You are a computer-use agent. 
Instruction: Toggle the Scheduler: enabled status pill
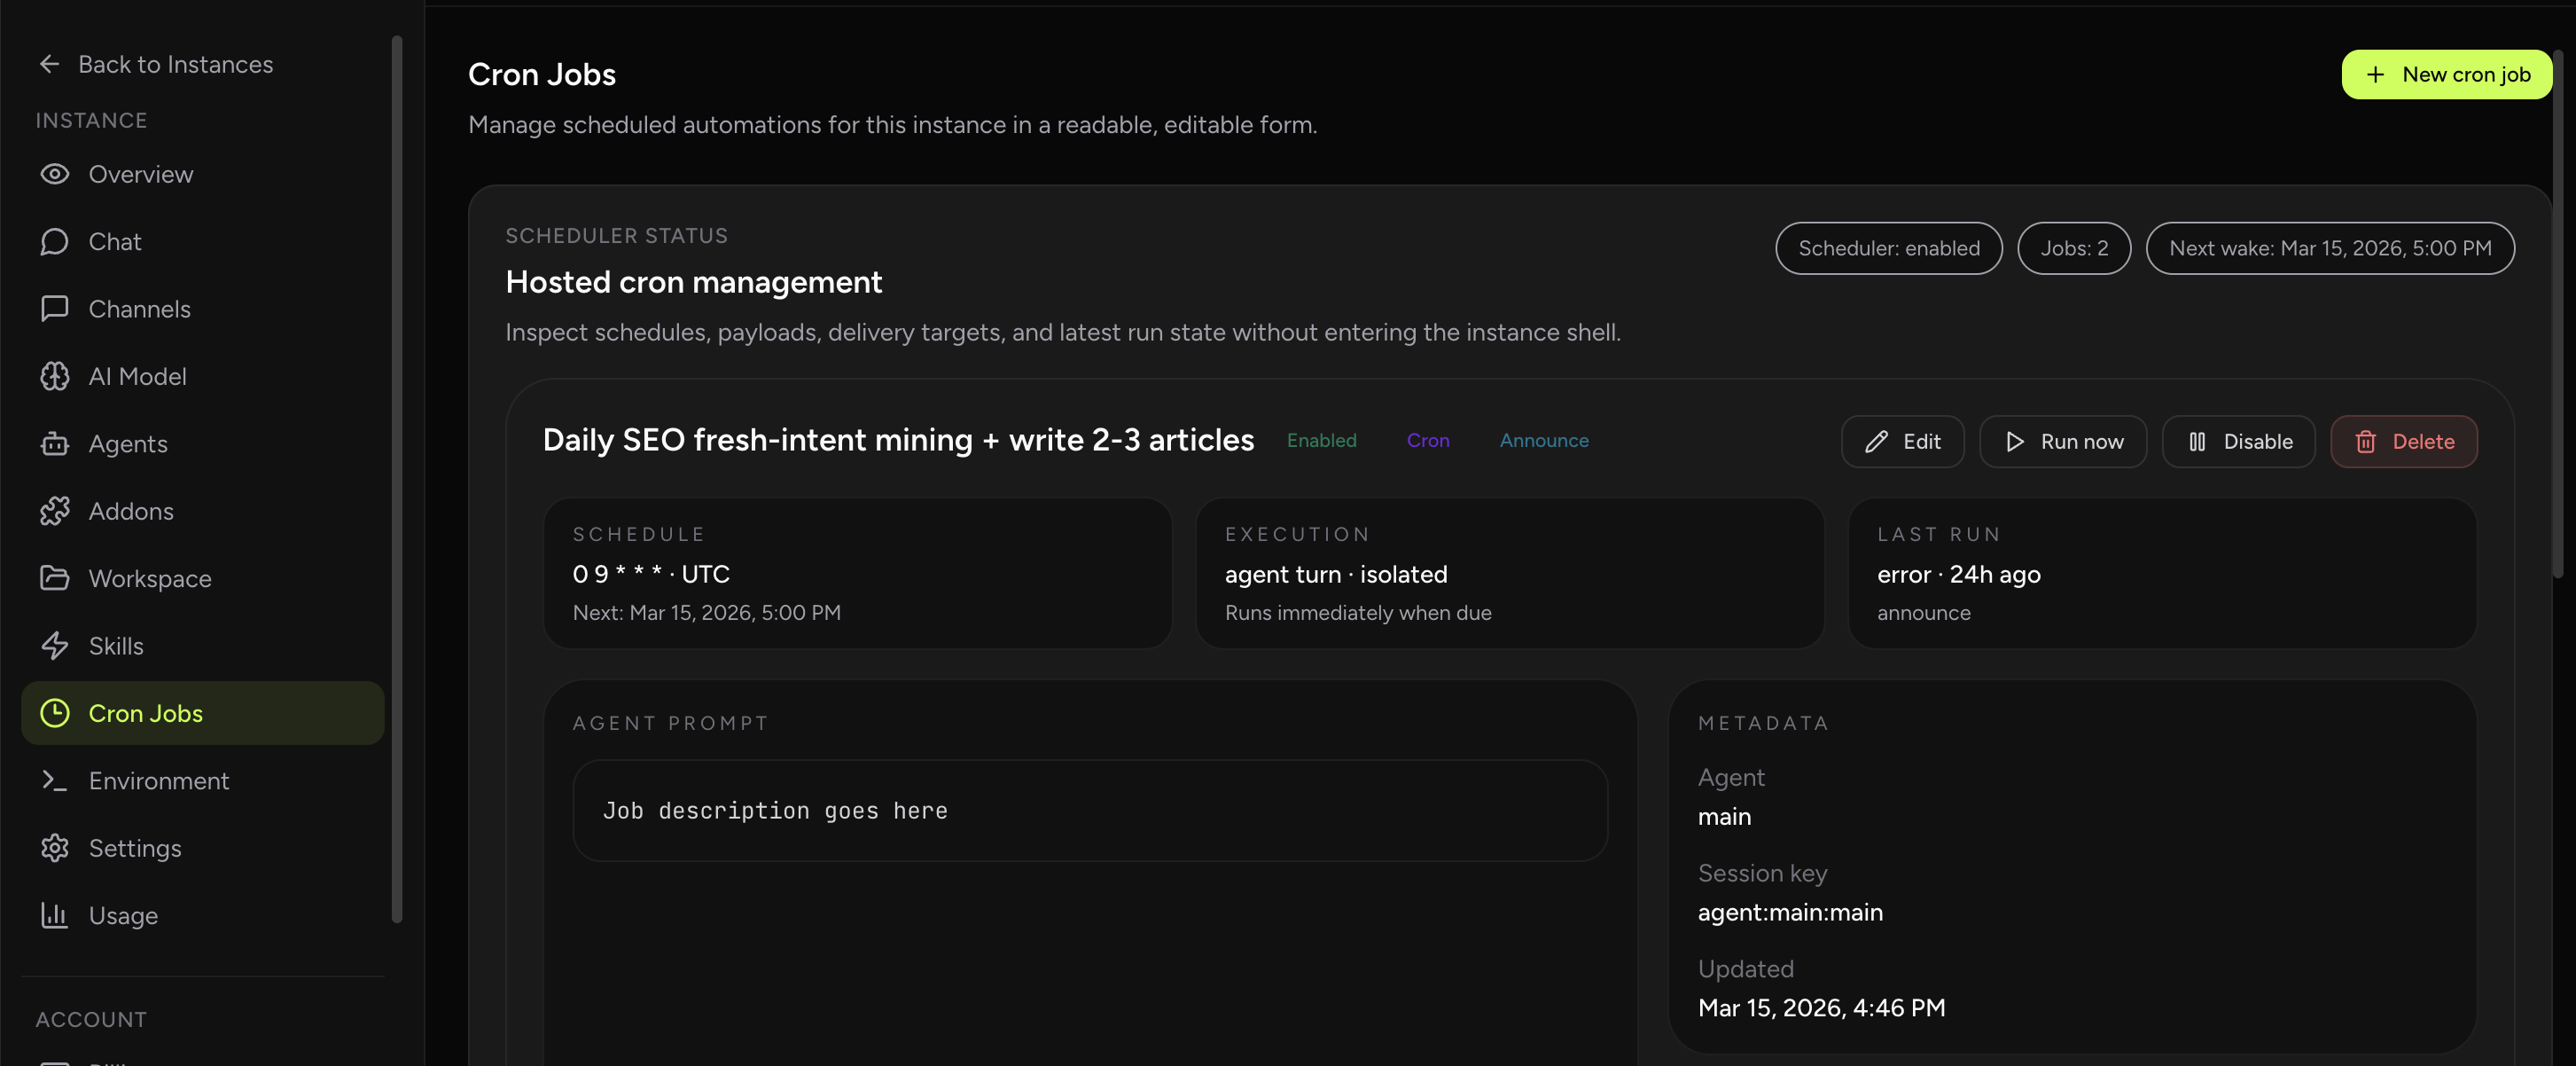(1888, 248)
